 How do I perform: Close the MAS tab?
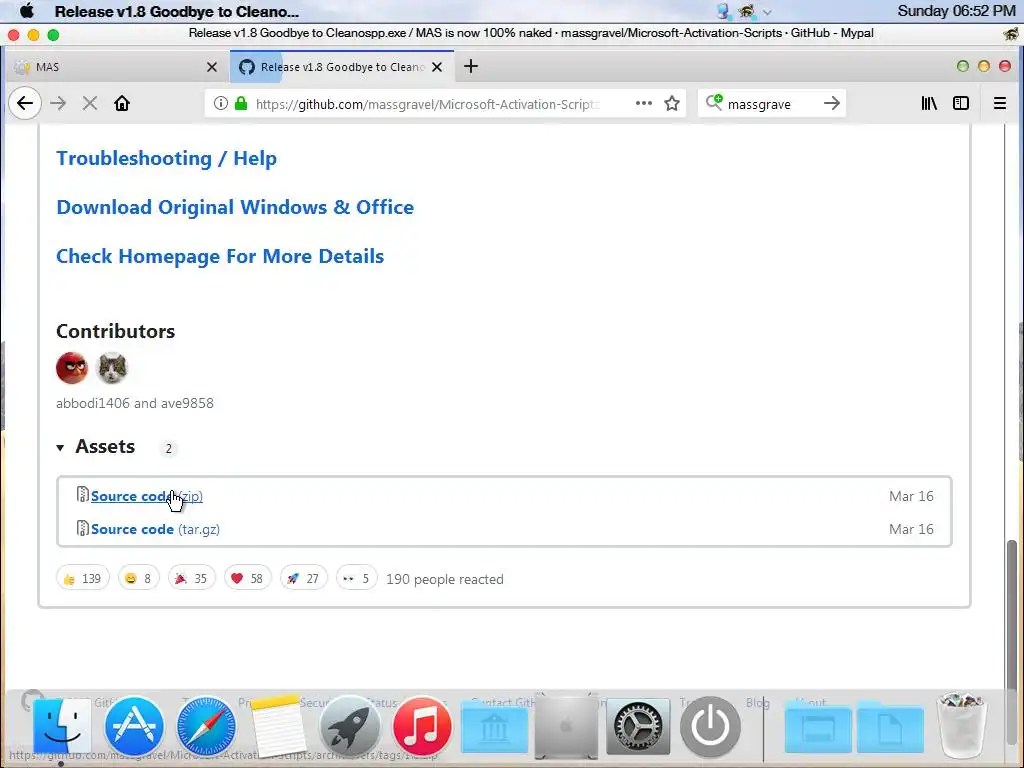[x=212, y=67]
